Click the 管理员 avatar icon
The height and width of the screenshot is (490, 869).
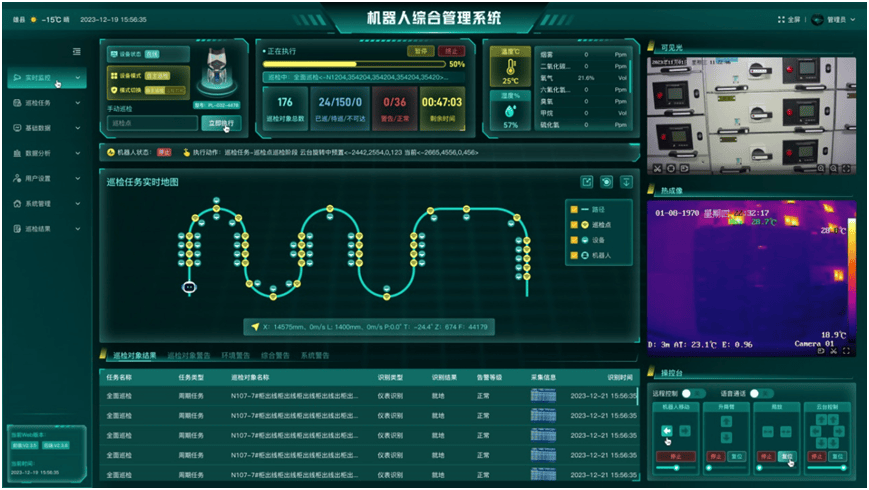point(817,19)
